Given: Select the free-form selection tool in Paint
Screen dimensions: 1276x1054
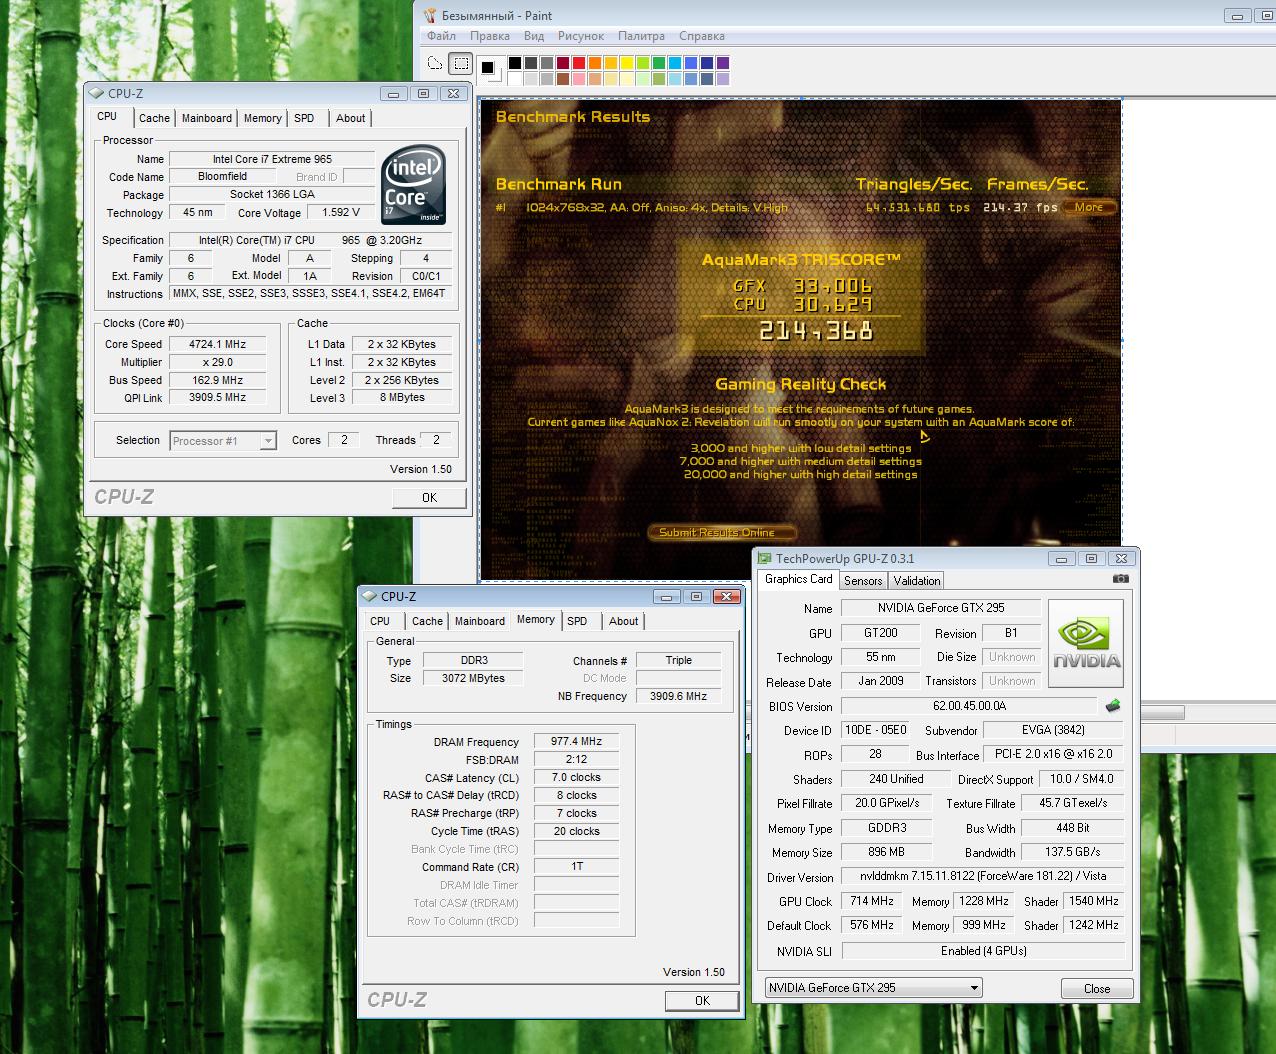Looking at the screenshot, I should pyautogui.click(x=435, y=63).
